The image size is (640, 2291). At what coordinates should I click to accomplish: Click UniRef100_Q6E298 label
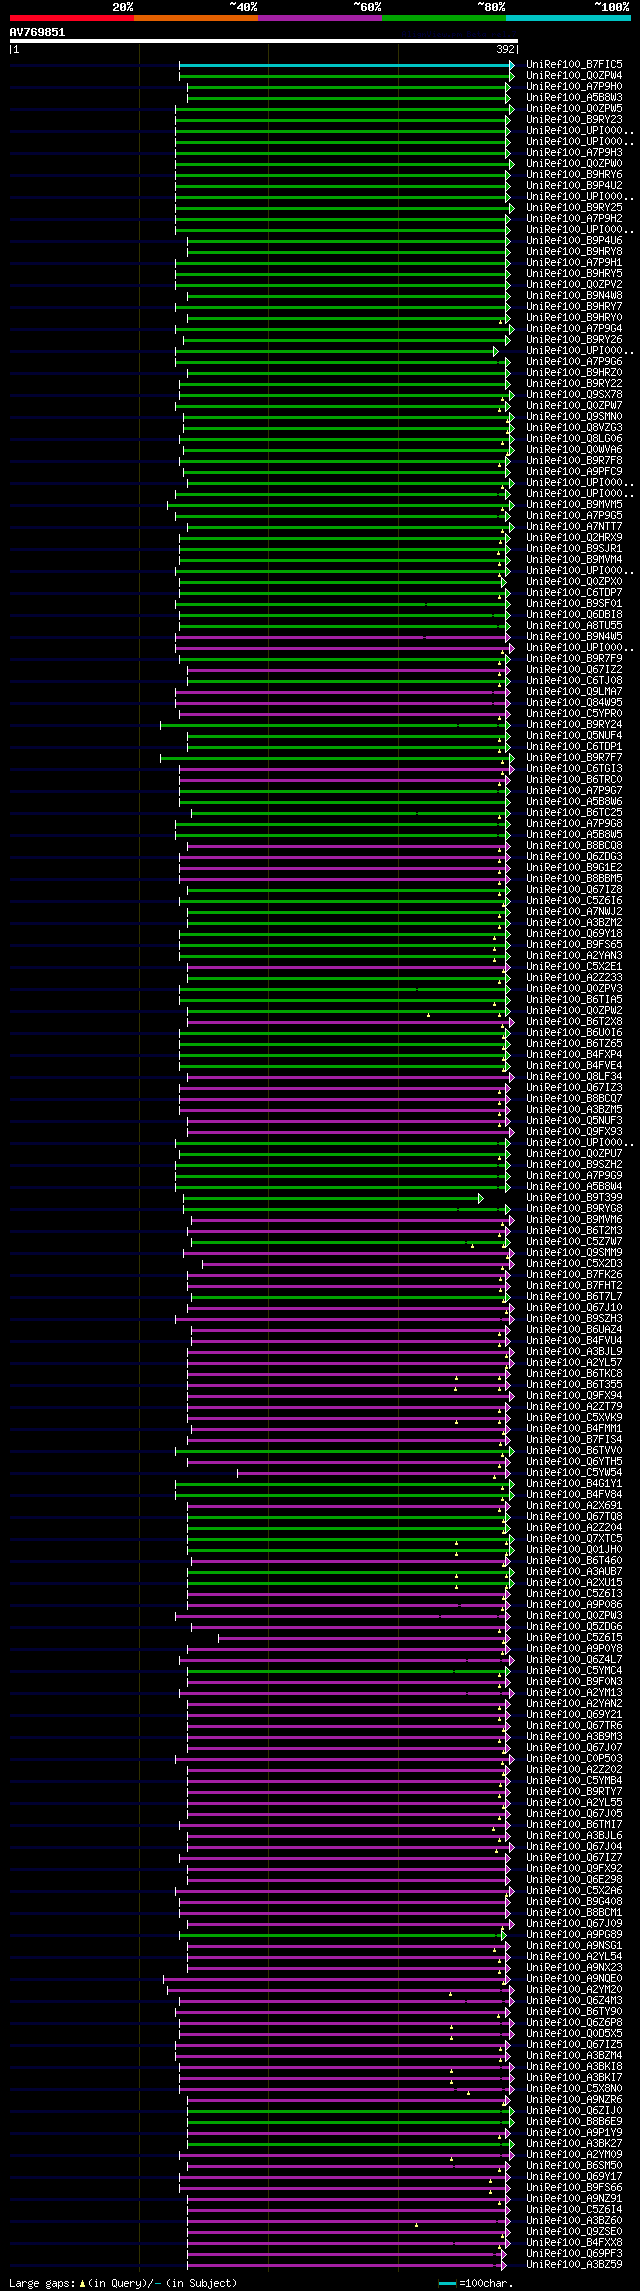click(574, 1880)
